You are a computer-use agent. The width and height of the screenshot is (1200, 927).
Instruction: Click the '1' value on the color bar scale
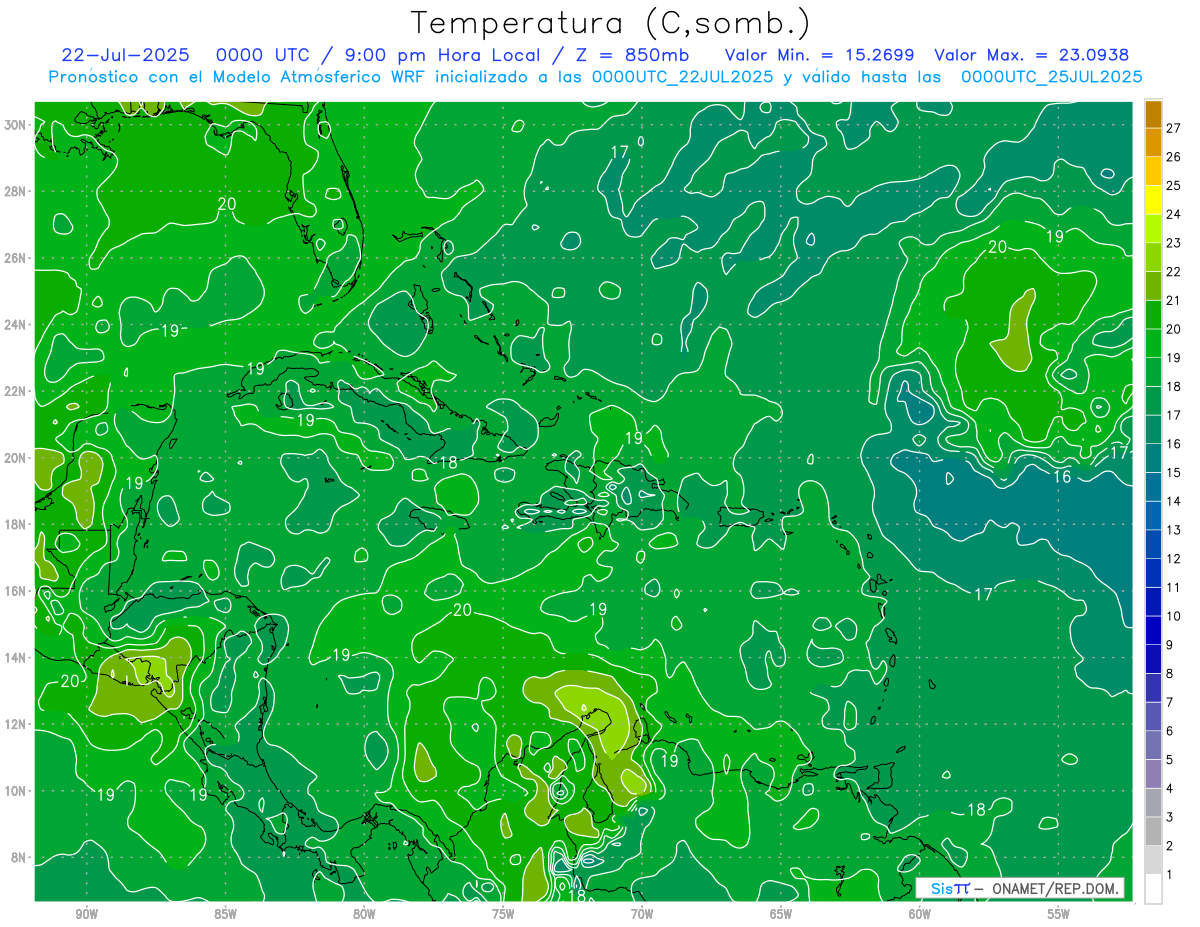(1170, 875)
